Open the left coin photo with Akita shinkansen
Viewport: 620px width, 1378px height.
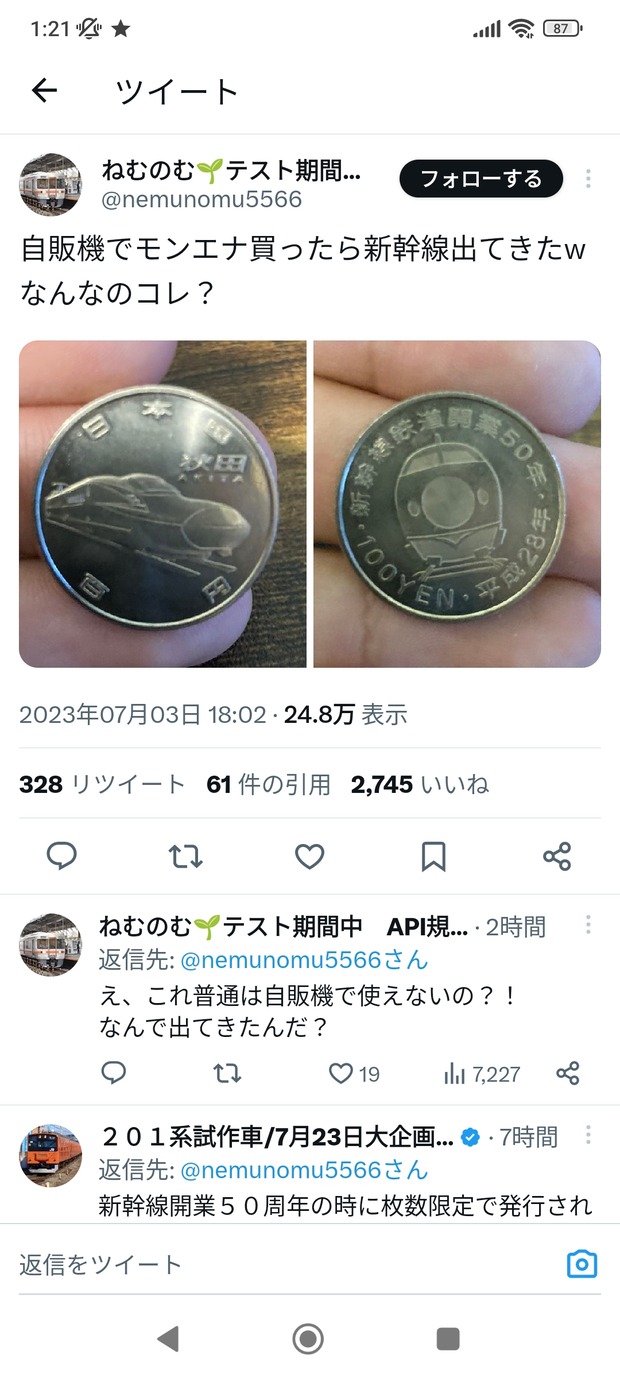(163, 504)
